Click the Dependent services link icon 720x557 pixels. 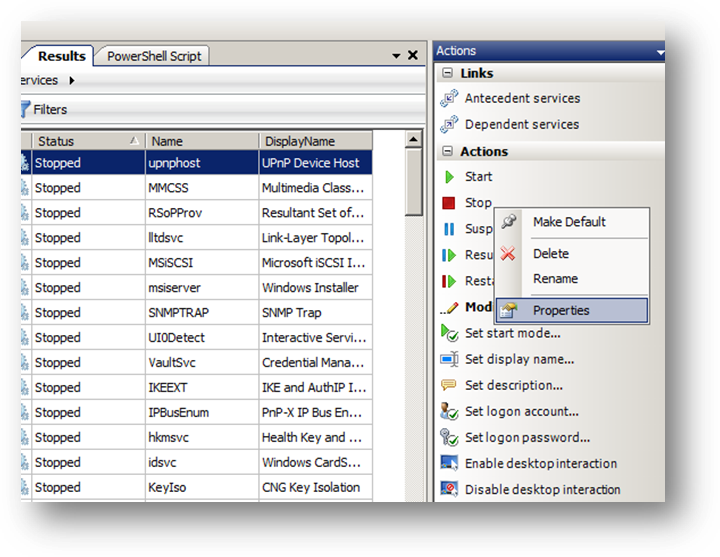pyautogui.click(x=449, y=125)
